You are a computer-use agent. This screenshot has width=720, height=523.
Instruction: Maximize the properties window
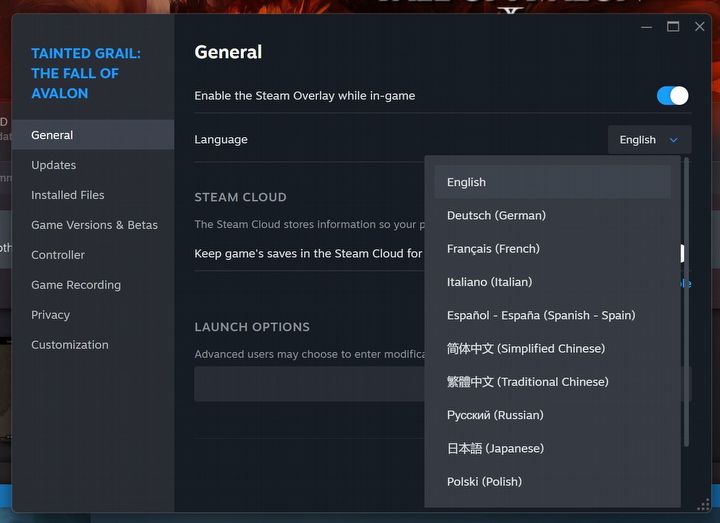(x=673, y=27)
